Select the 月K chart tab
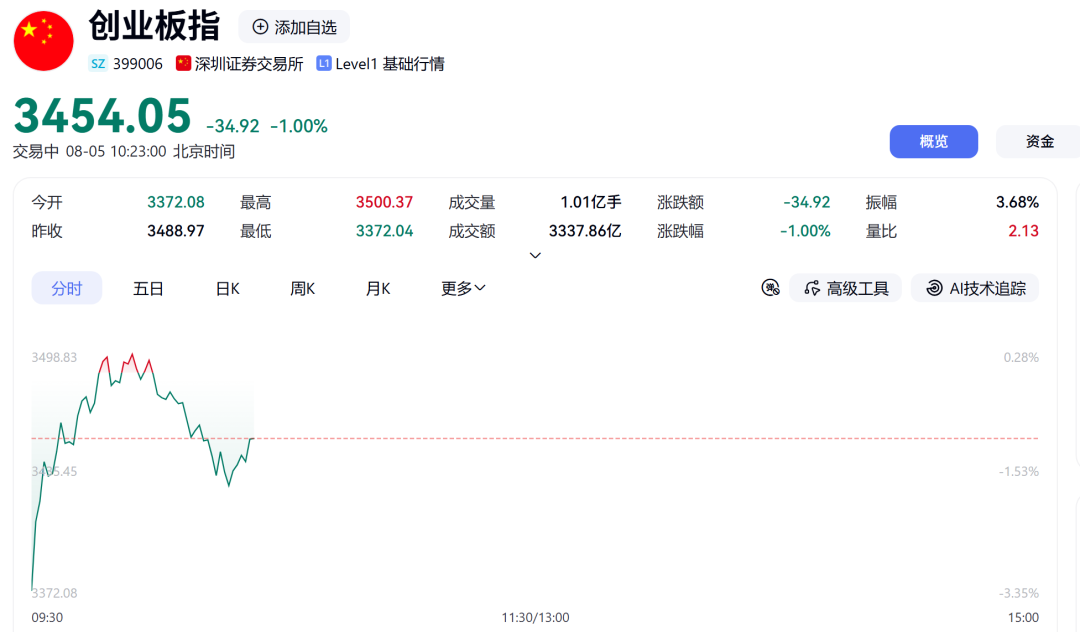Viewport: 1080px width, 632px height. coord(378,288)
